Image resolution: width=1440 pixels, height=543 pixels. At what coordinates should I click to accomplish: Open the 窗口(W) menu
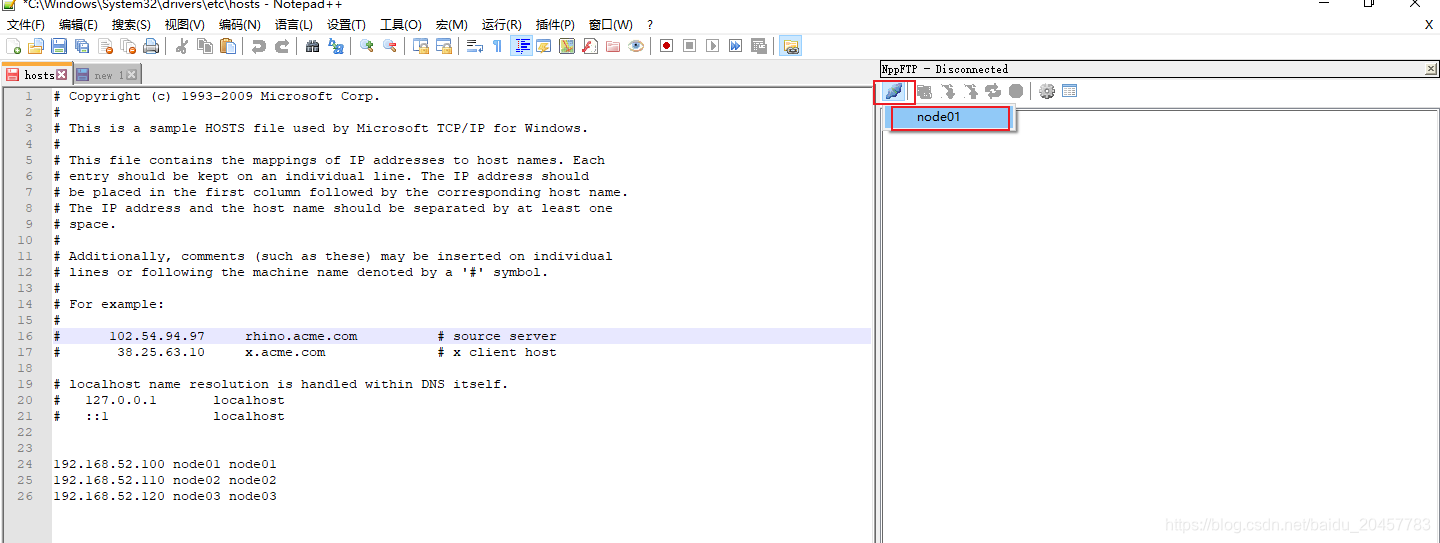[x=610, y=24]
